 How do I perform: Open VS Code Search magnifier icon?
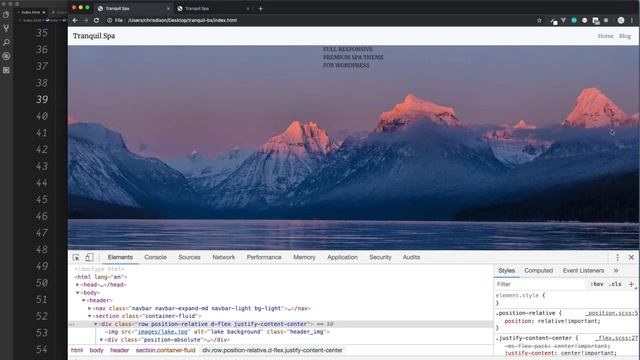point(6,42)
